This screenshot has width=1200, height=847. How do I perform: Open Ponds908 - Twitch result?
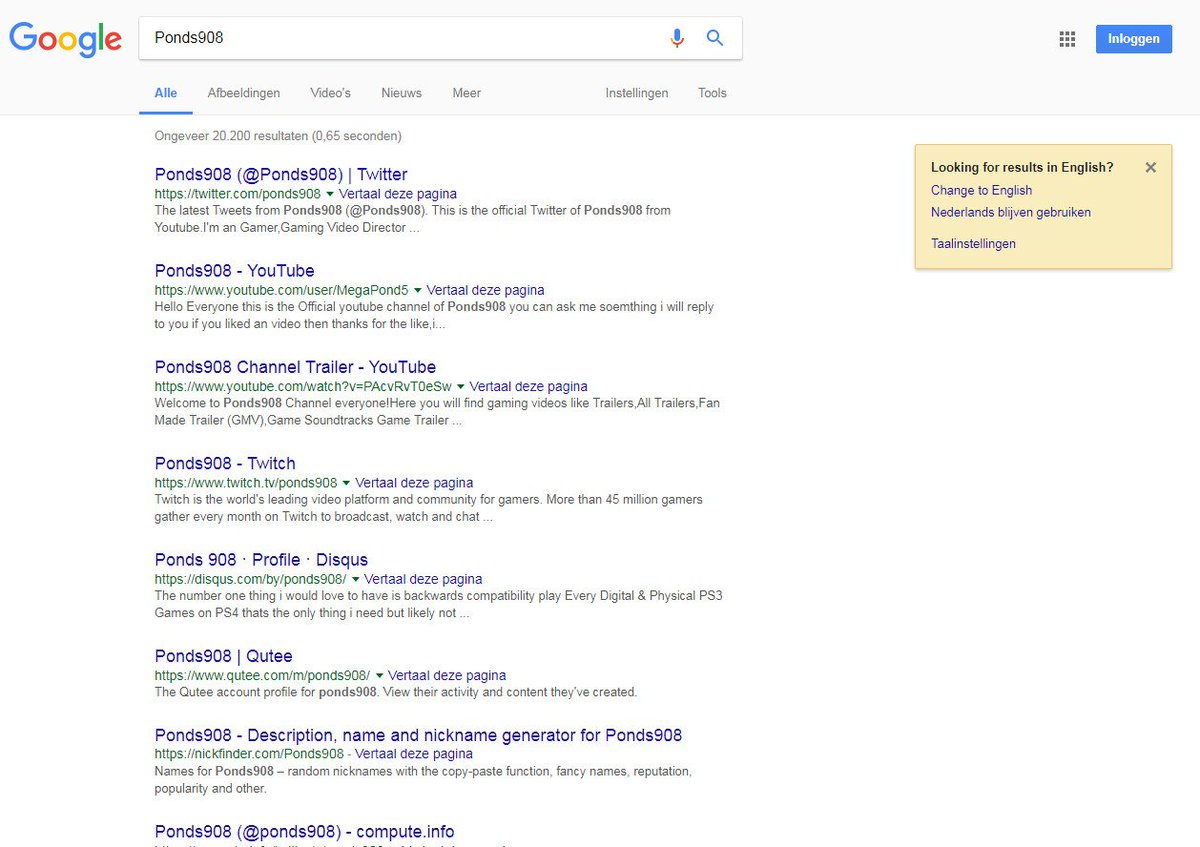click(225, 464)
